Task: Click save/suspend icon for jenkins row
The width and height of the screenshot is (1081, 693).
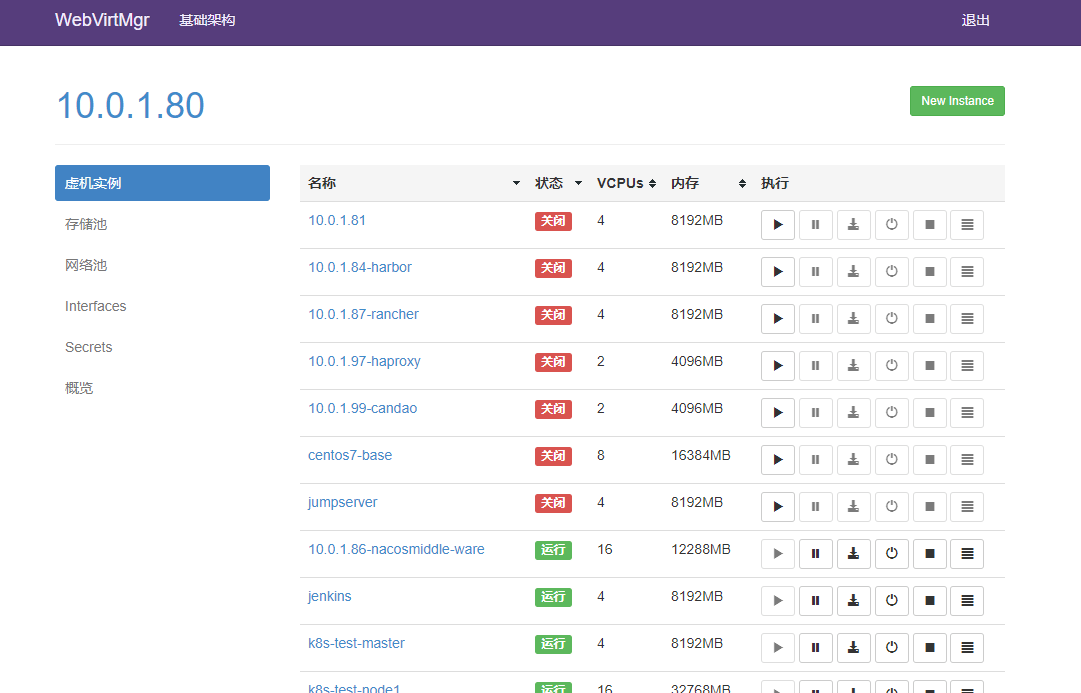Action: tap(853, 601)
